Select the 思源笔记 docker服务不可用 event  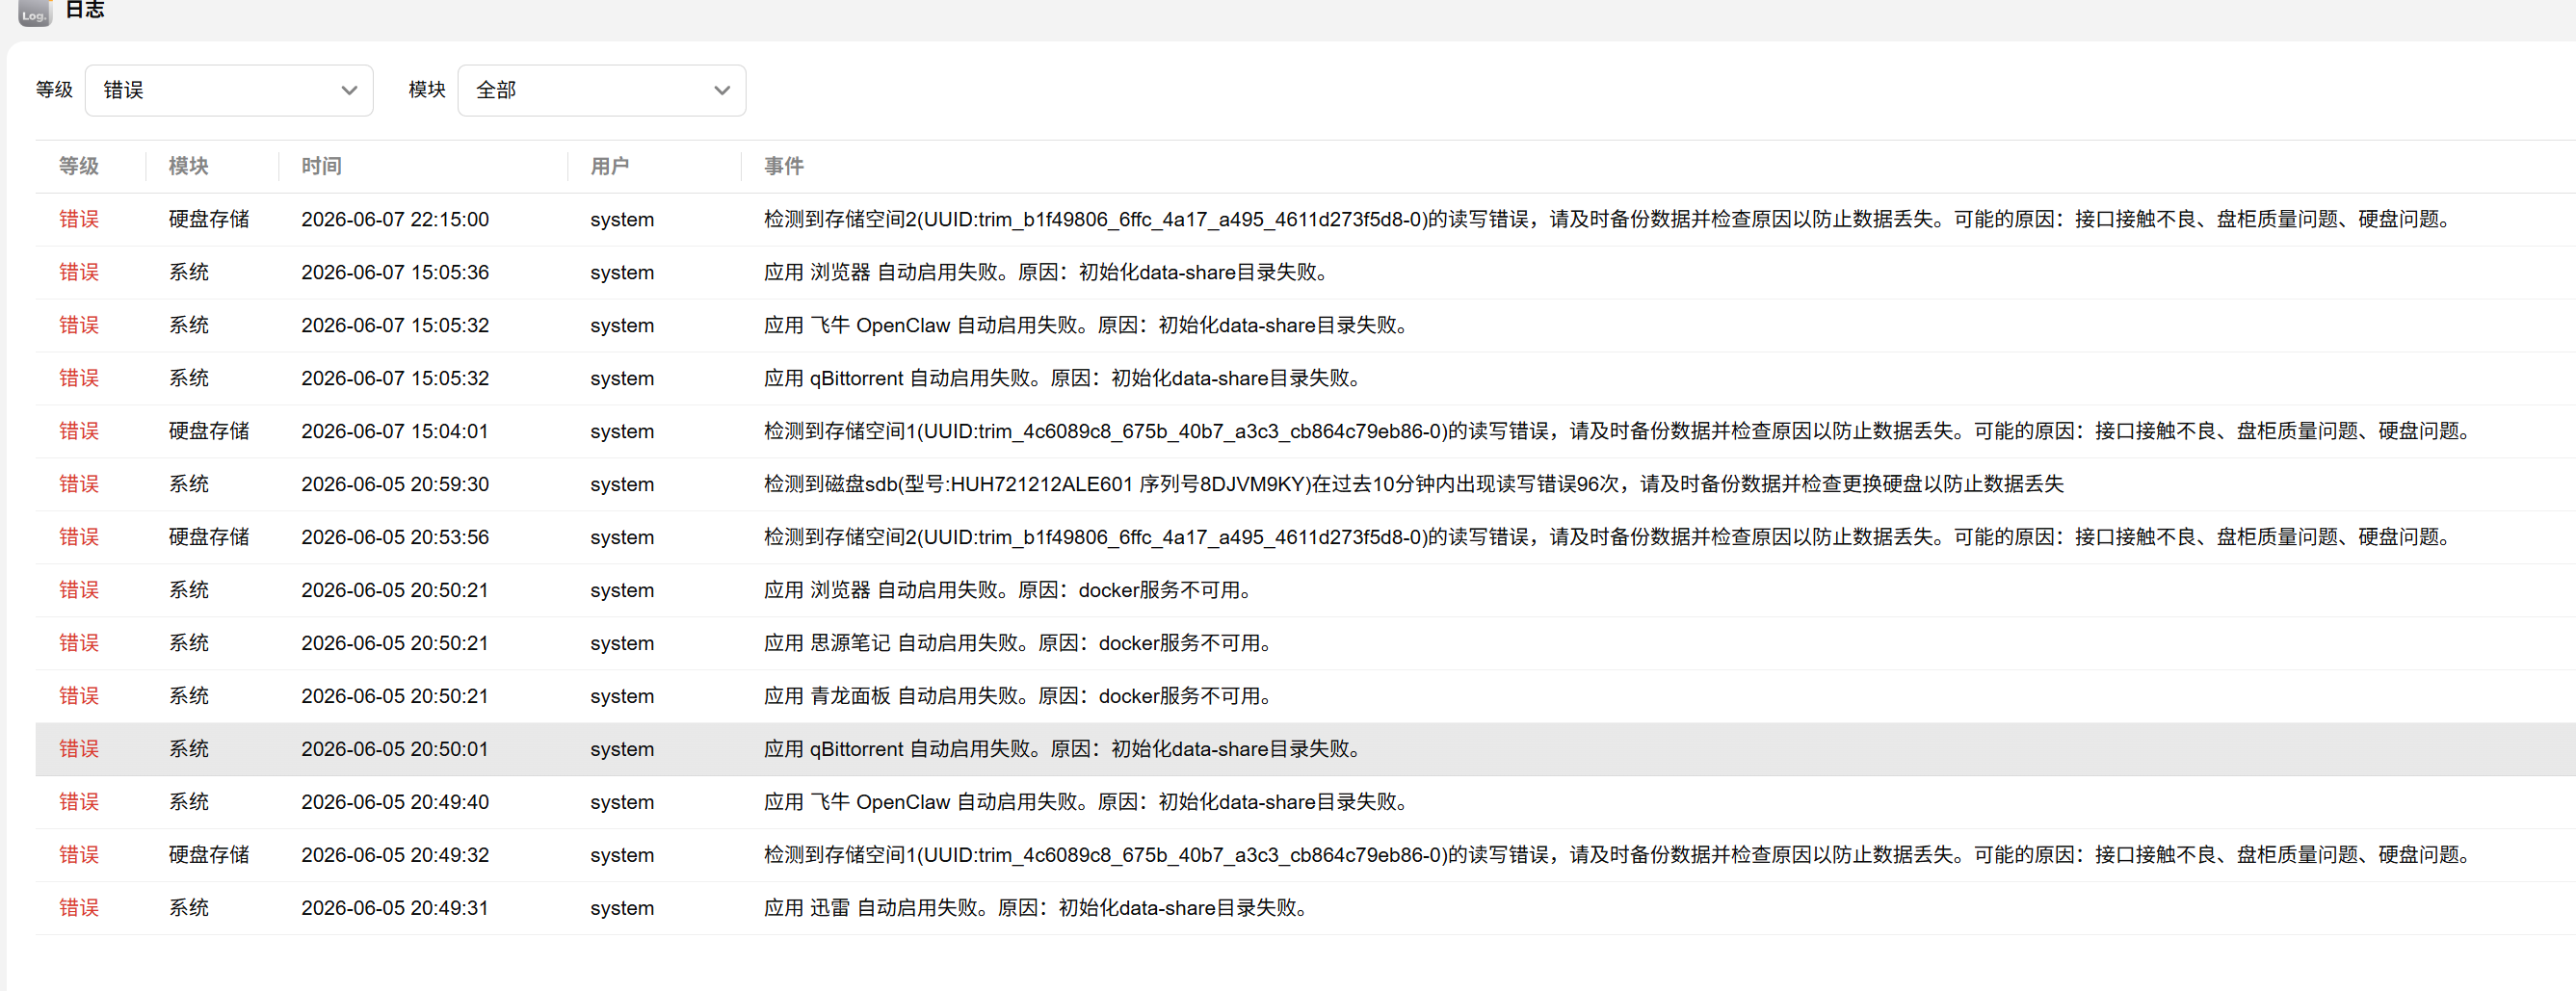click(1019, 643)
